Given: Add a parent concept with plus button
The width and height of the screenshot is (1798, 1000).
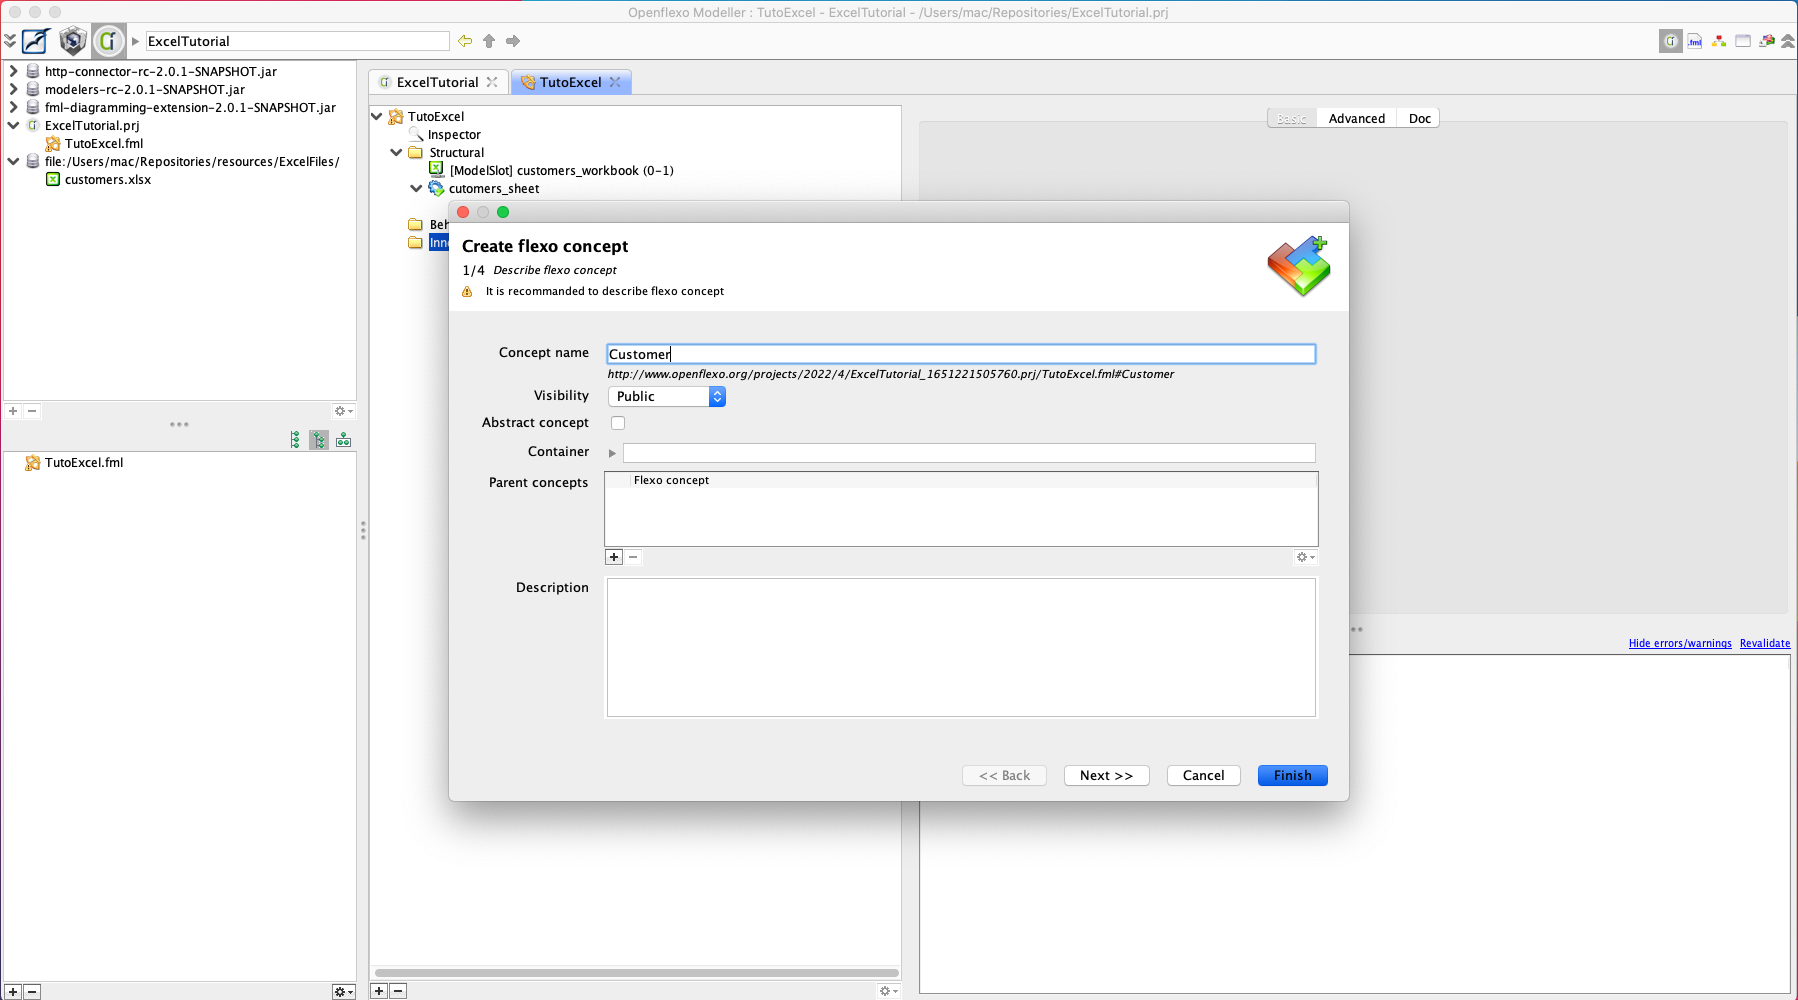Looking at the screenshot, I should pos(614,557).
